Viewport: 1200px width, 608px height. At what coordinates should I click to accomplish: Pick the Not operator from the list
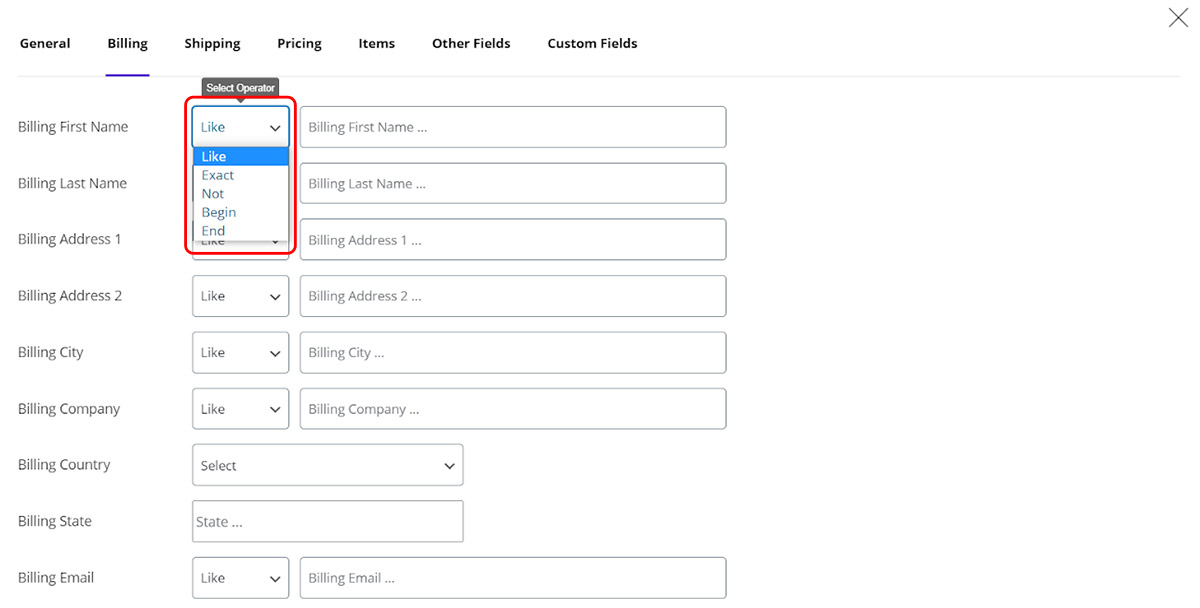(x=213, y=194)
